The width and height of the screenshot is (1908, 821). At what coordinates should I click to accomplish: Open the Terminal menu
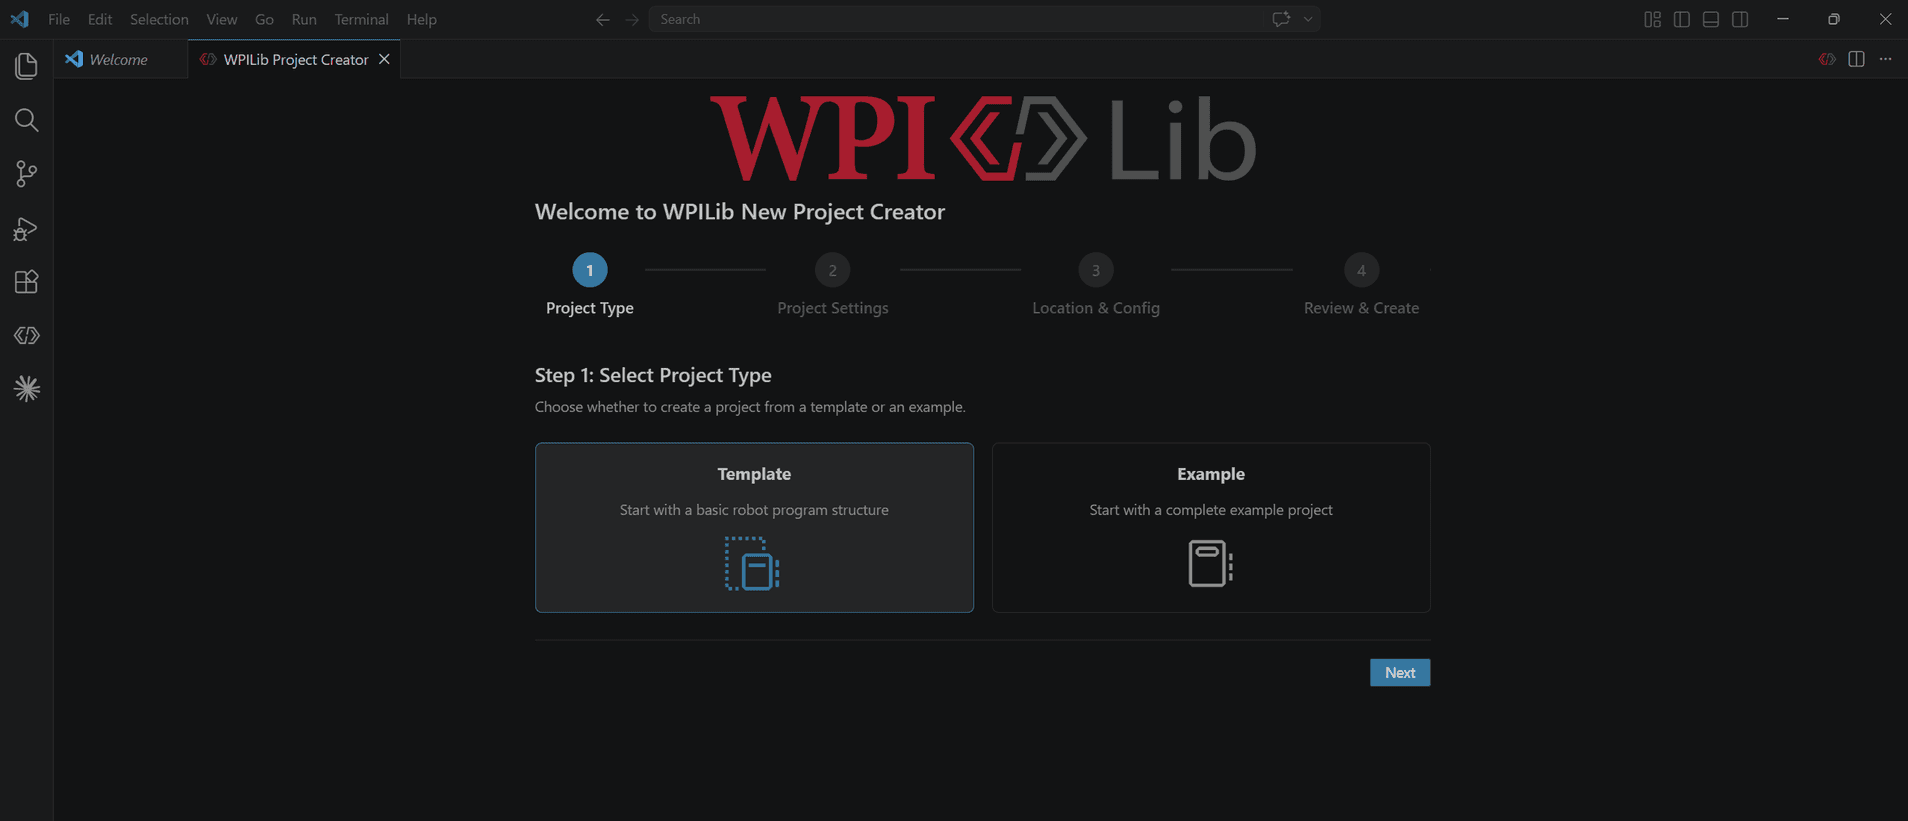click(x=361, y=19)
